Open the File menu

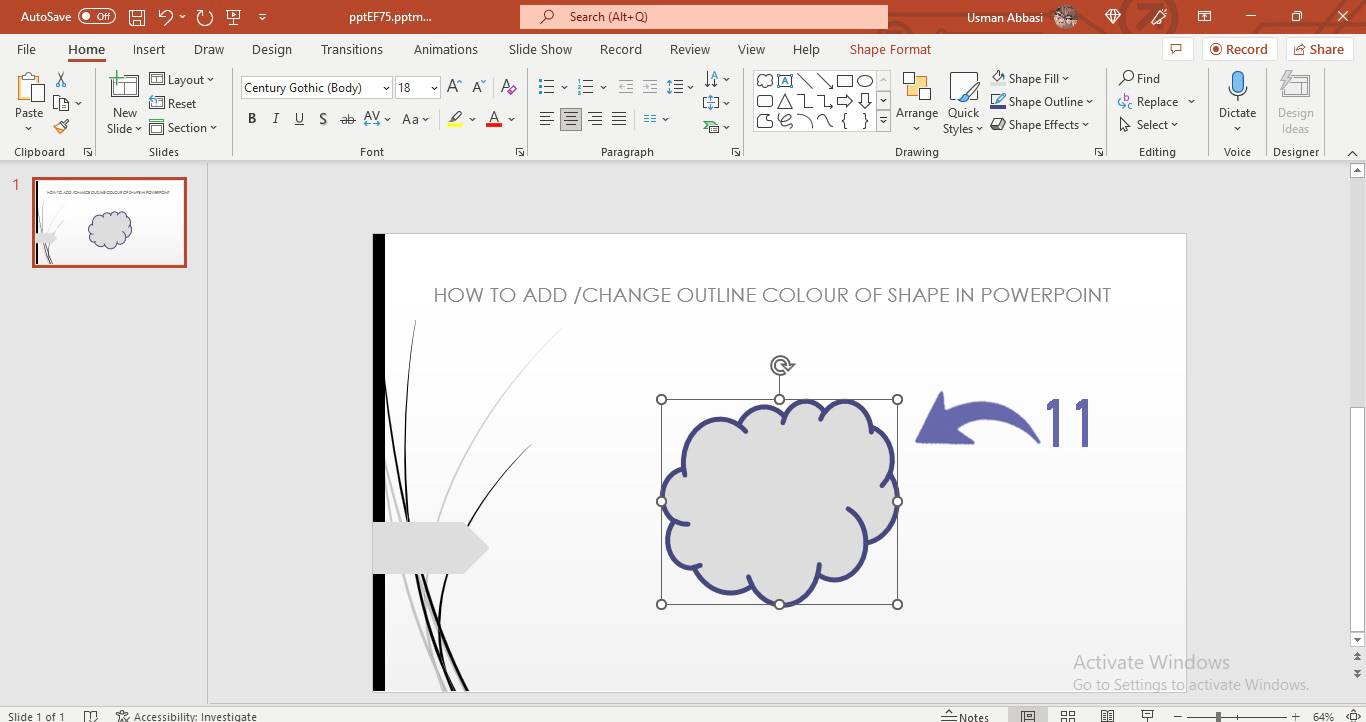tap(26, 49)
